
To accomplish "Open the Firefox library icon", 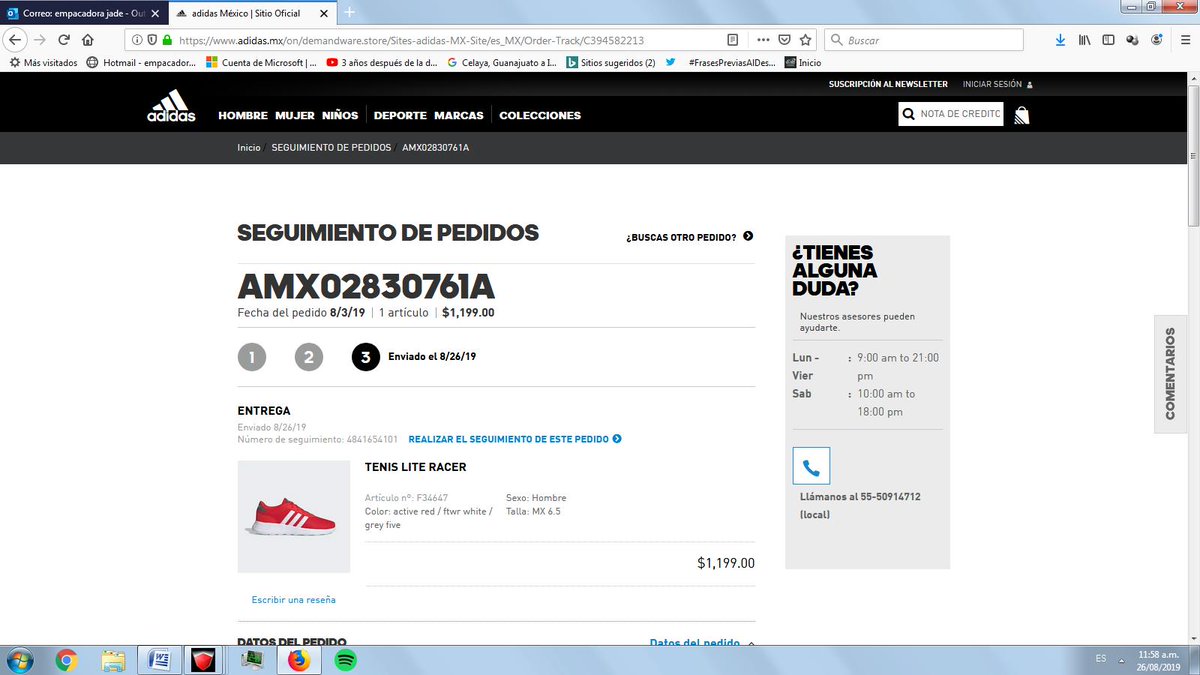I will point(1084,41).
